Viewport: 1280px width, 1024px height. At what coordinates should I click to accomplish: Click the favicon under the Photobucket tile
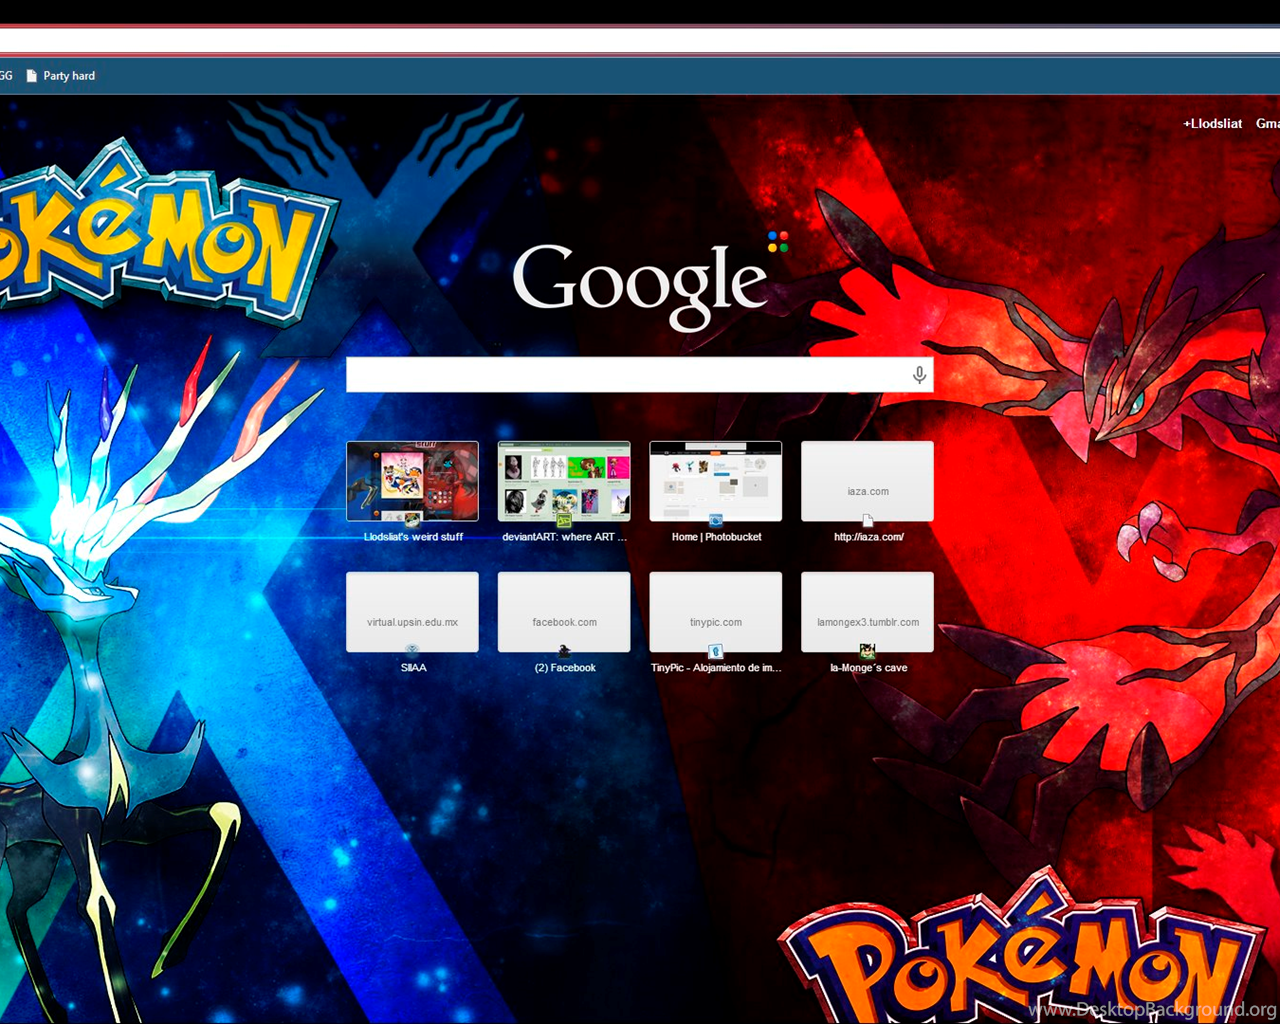(716, 520)
